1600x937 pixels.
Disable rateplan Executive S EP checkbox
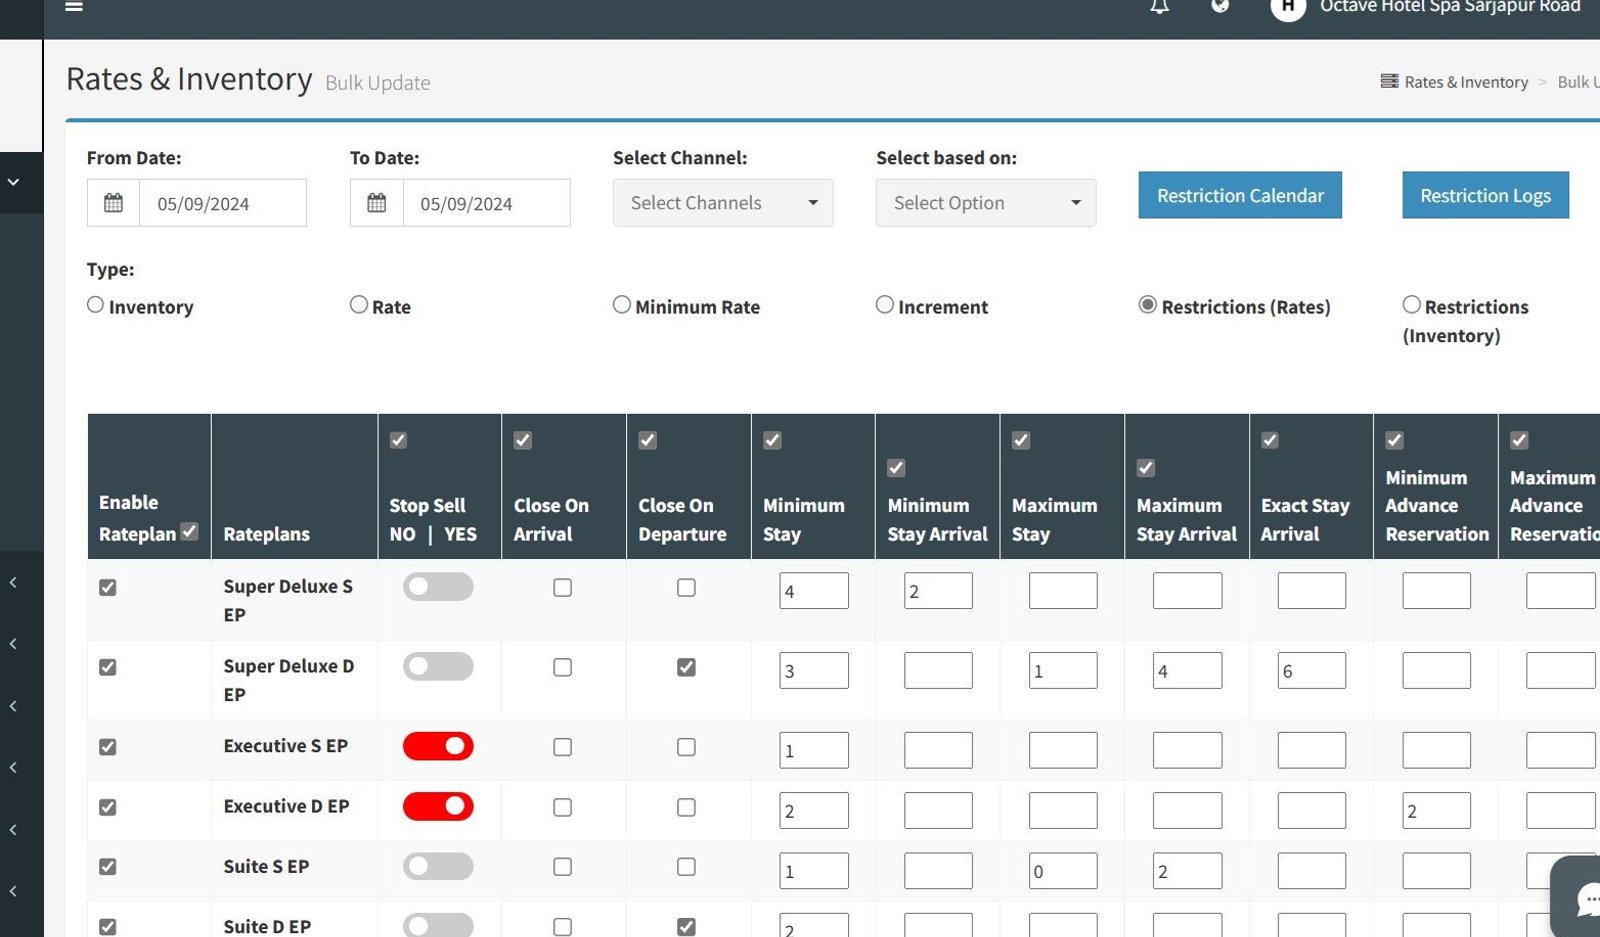pos(108,747)
